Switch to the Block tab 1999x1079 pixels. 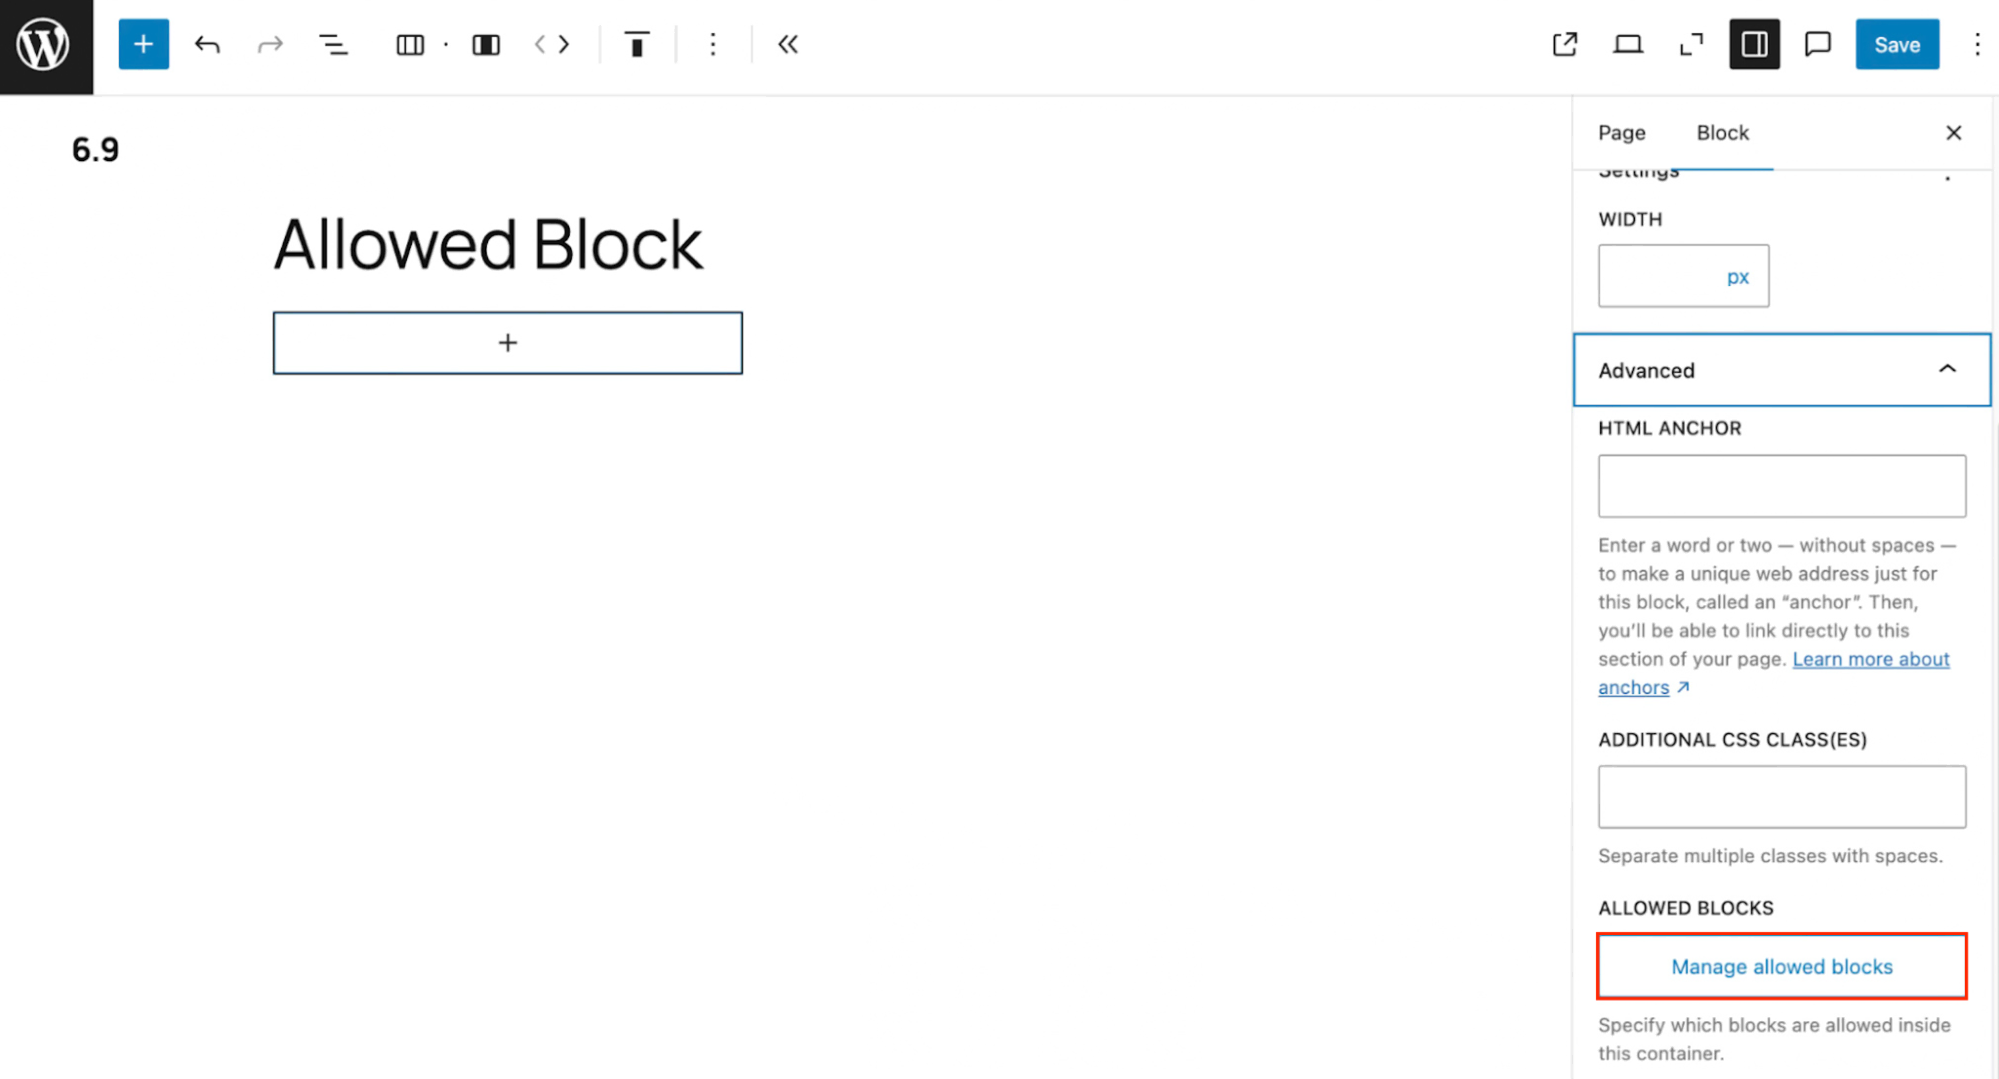pyautogui.click(x=1722, y=132)
